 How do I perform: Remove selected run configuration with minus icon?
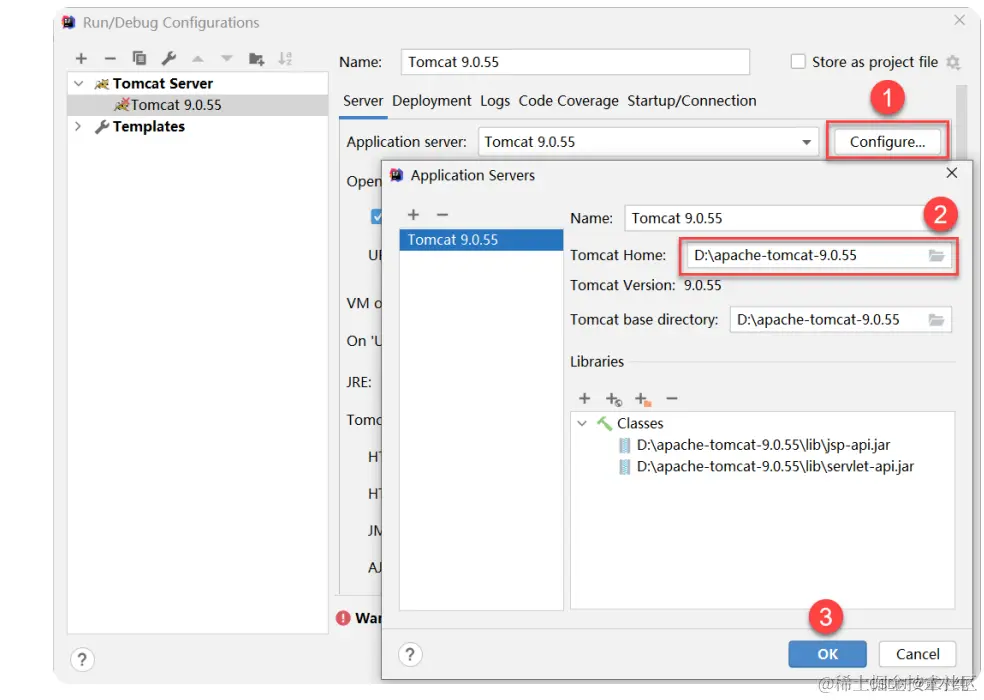pos(110,58)
